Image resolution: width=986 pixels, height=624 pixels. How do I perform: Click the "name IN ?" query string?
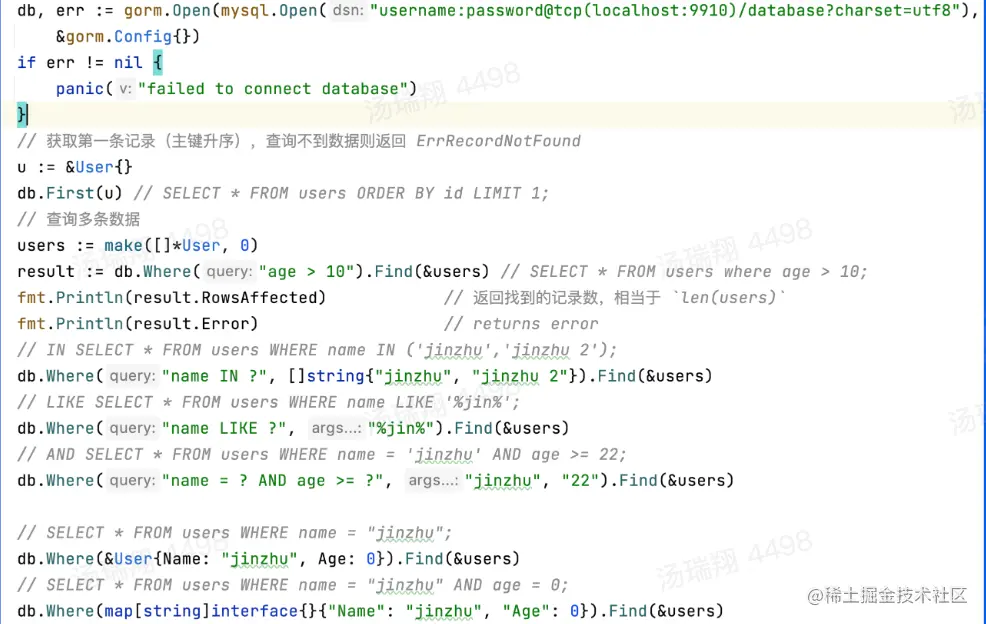coord(214,376)
